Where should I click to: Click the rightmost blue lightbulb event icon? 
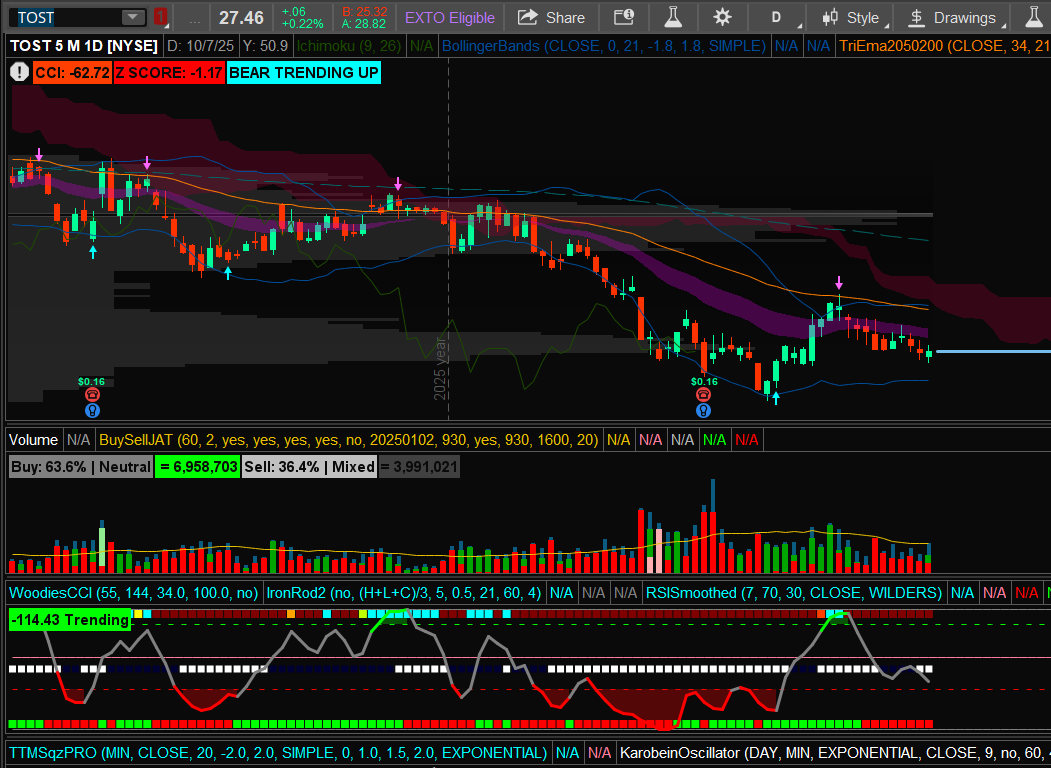point(704,410)
